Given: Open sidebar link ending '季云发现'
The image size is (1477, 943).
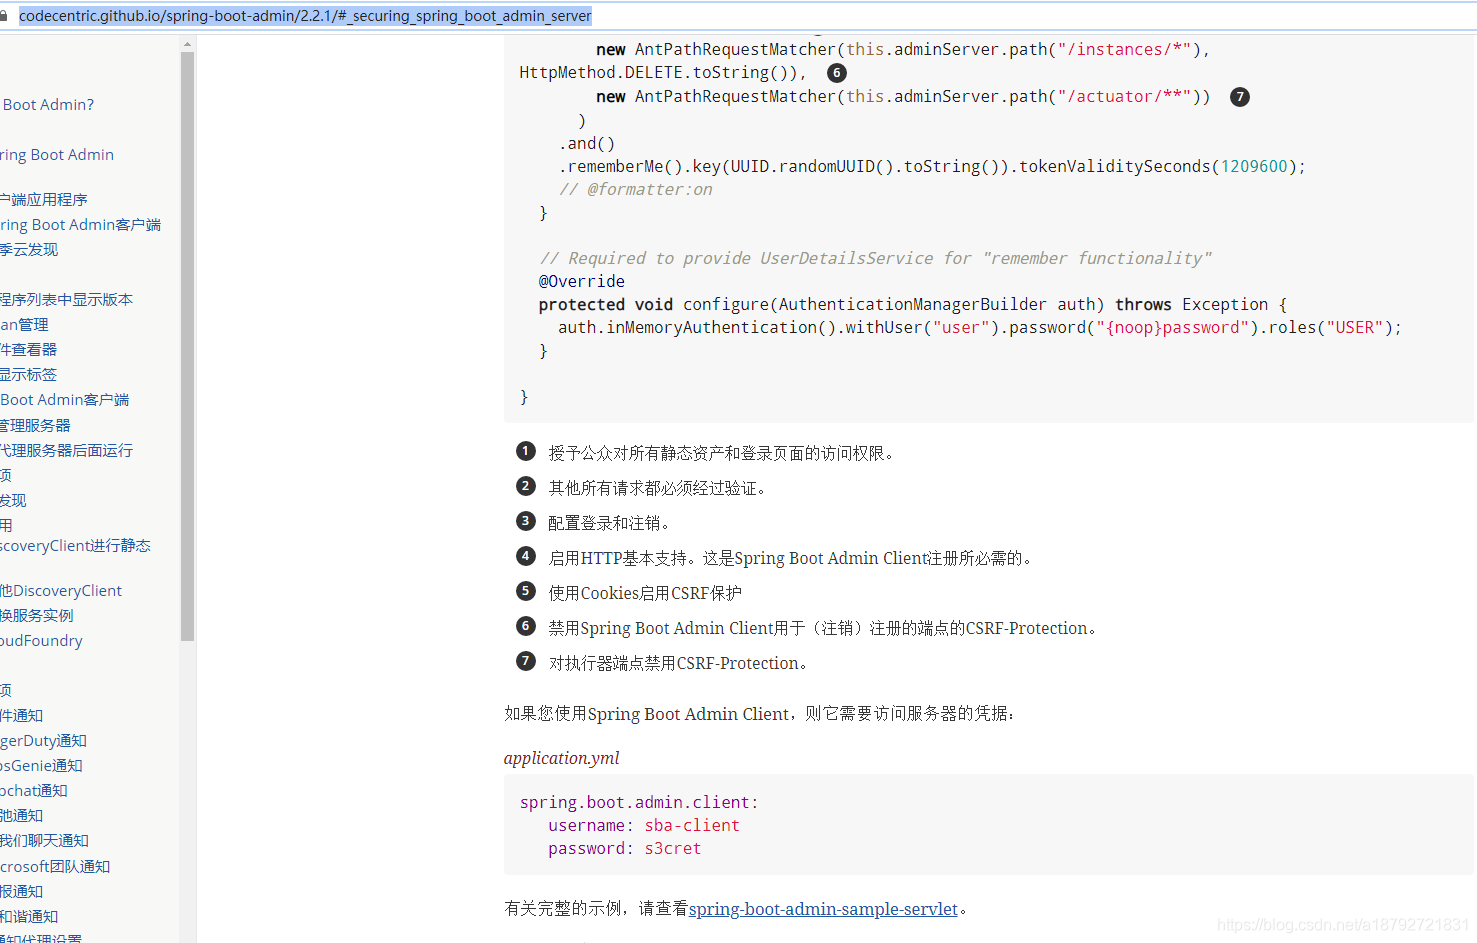Looking at the screenshot, I should coord(29,250).
